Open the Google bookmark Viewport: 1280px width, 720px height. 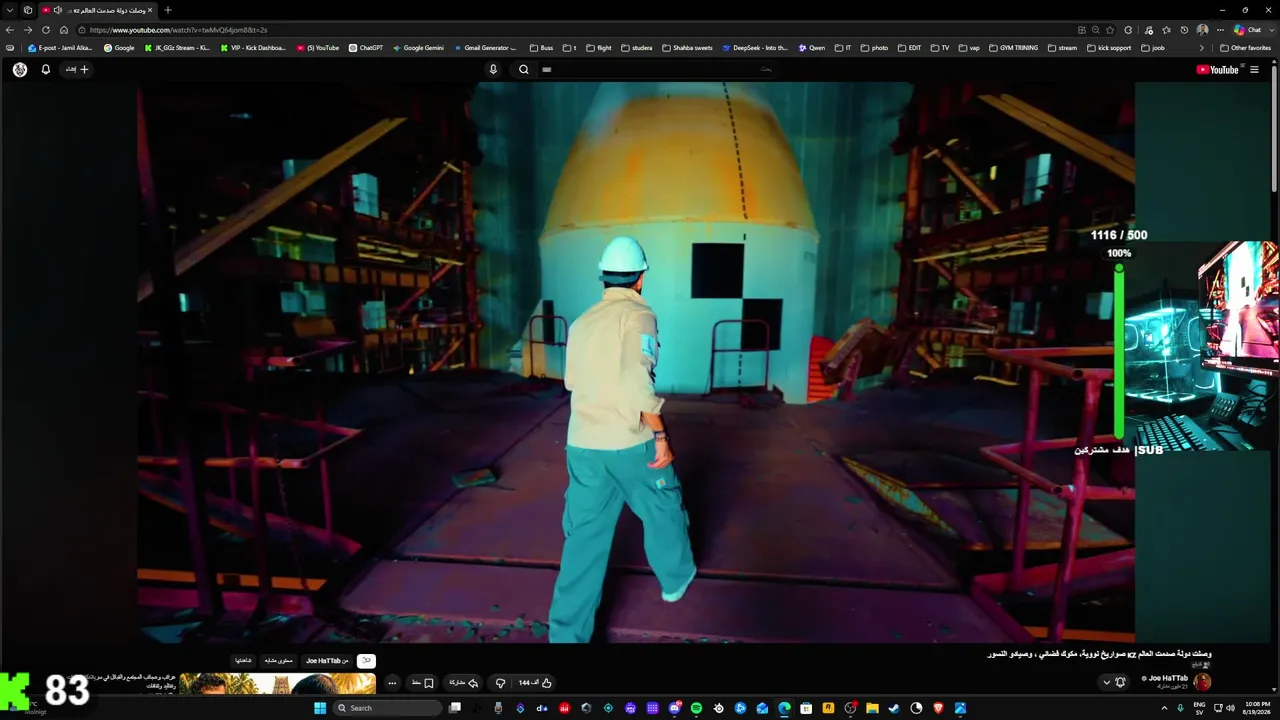119,48
